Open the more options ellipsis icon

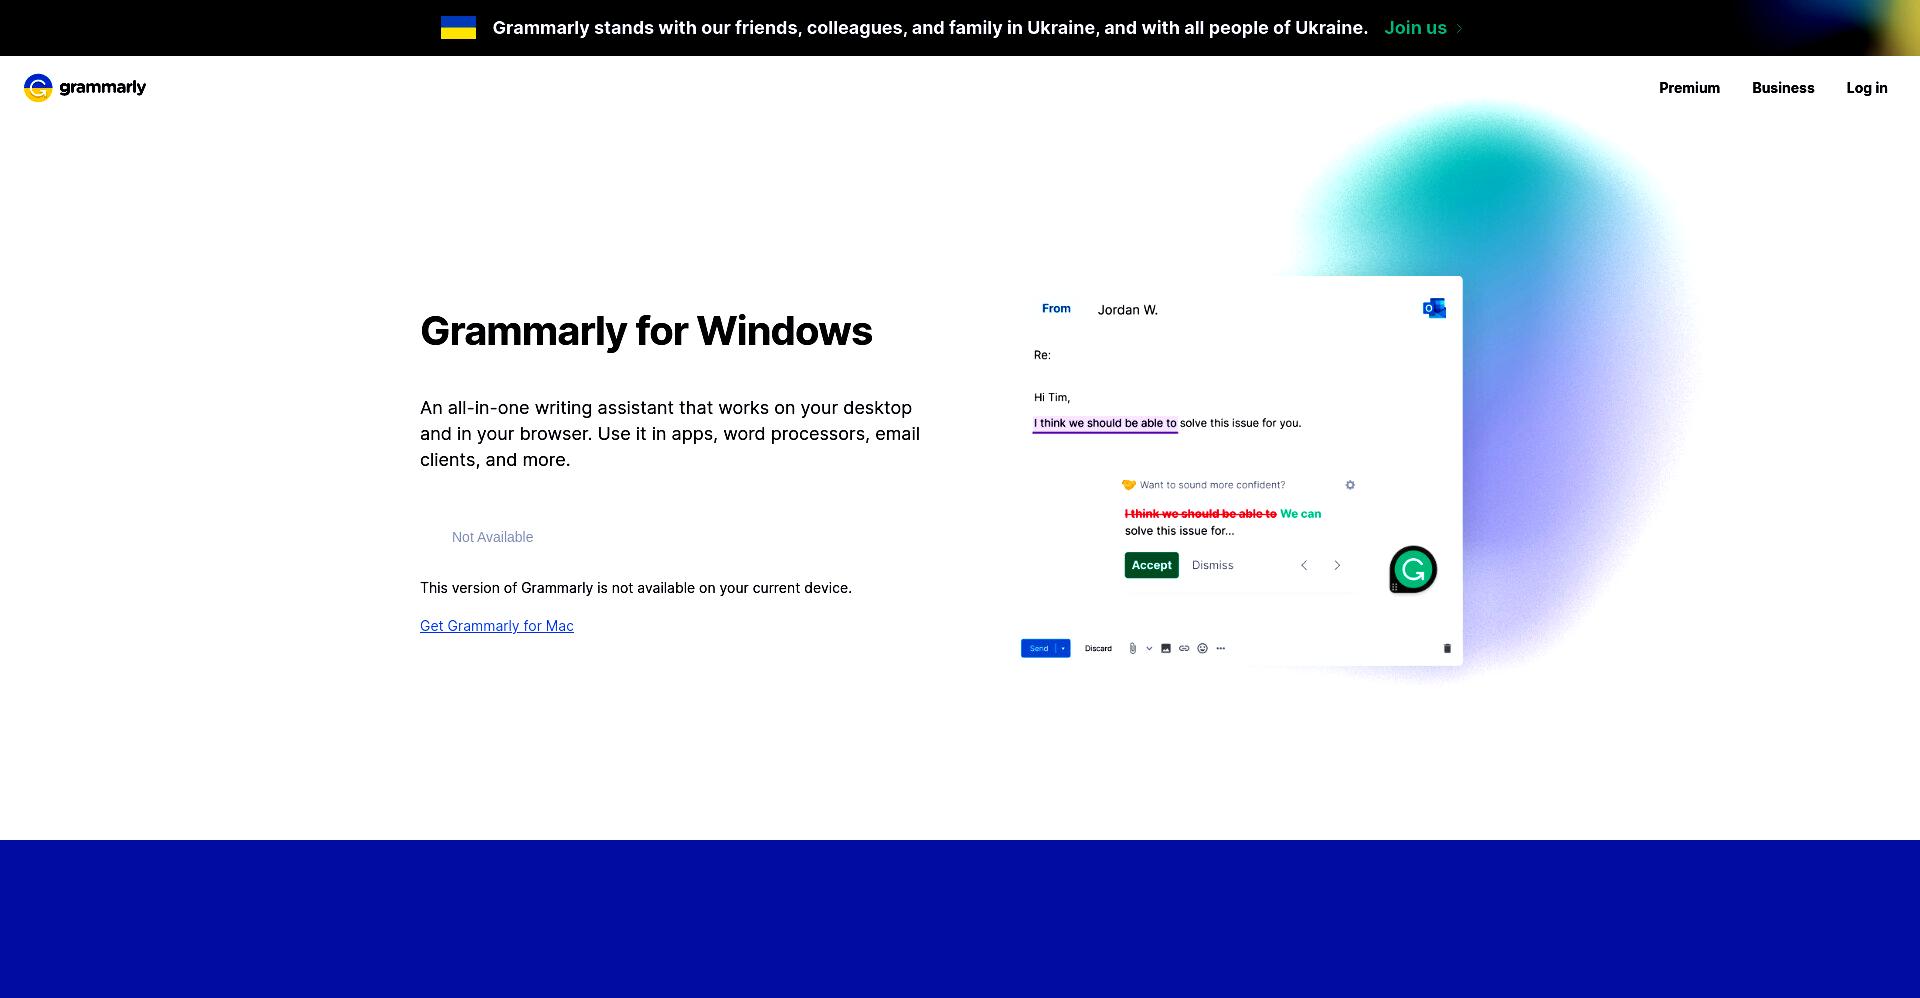pos(1221,648)
